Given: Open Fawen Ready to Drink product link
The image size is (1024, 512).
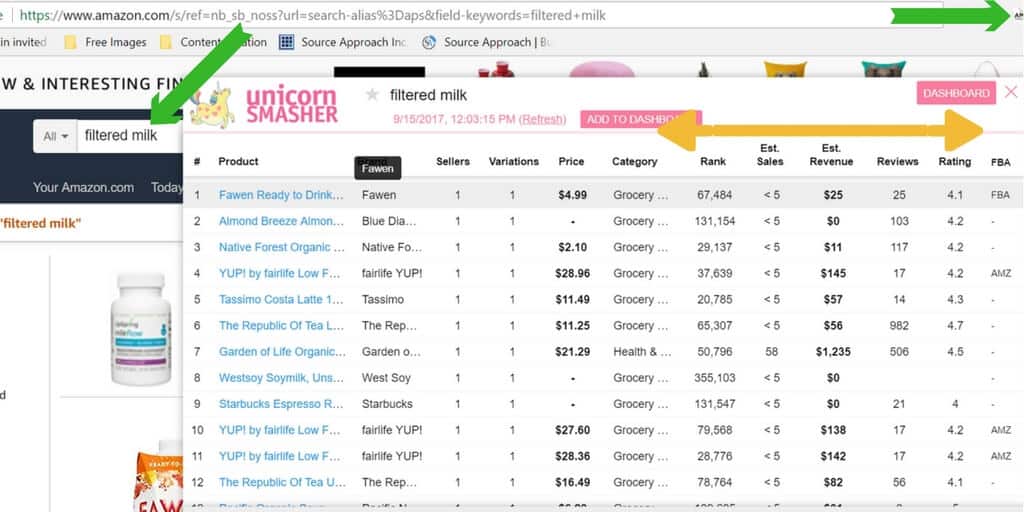Looking at the screenshot, I should tap(281, 195).
